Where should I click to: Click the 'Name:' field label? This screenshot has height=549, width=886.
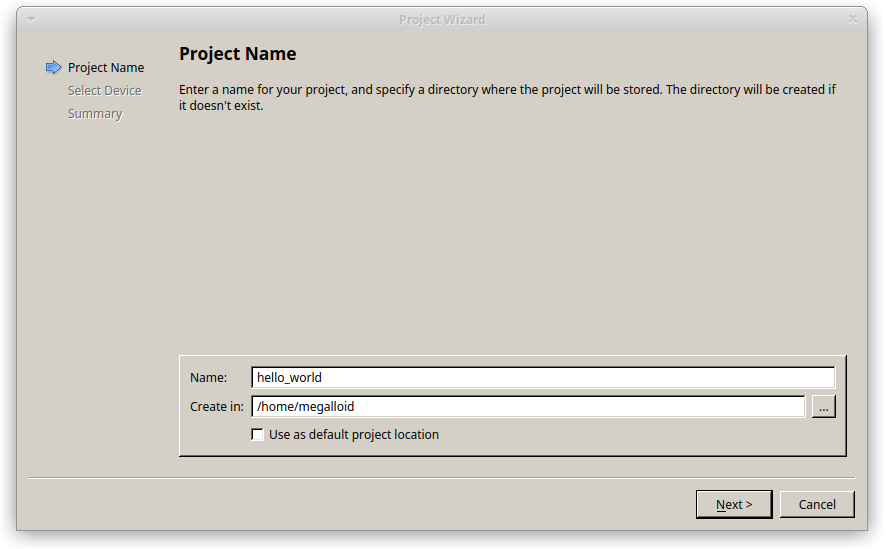click(x=208, y=378)
